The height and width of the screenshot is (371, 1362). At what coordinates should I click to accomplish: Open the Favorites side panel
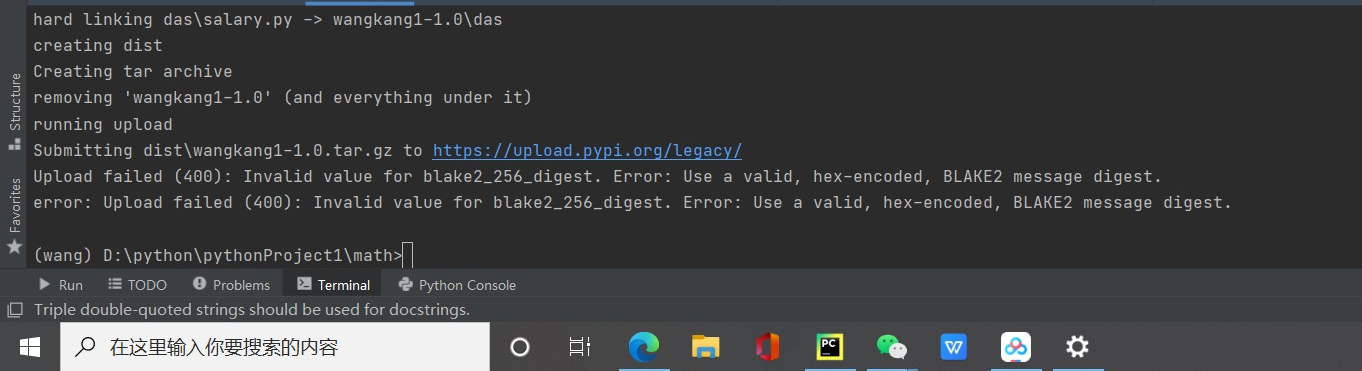click(x=14, y=215)
